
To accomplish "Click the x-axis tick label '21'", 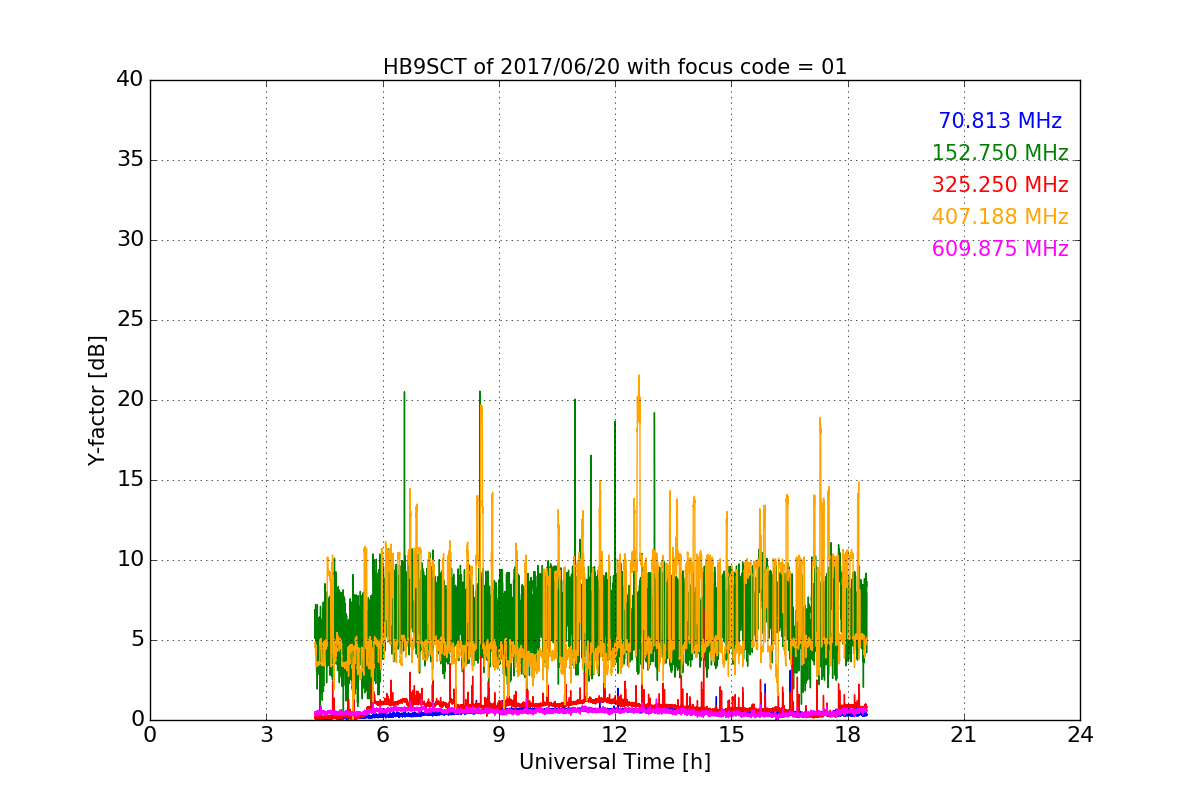I will tap(964, 734).
